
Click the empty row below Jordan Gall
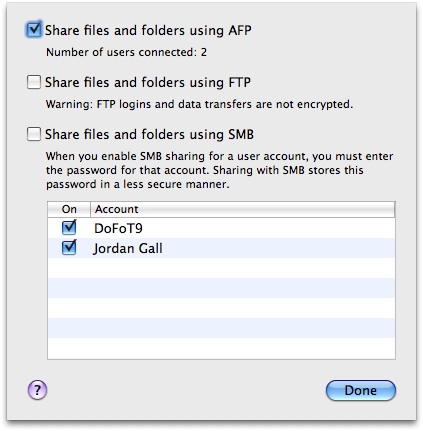click(221, 268)
